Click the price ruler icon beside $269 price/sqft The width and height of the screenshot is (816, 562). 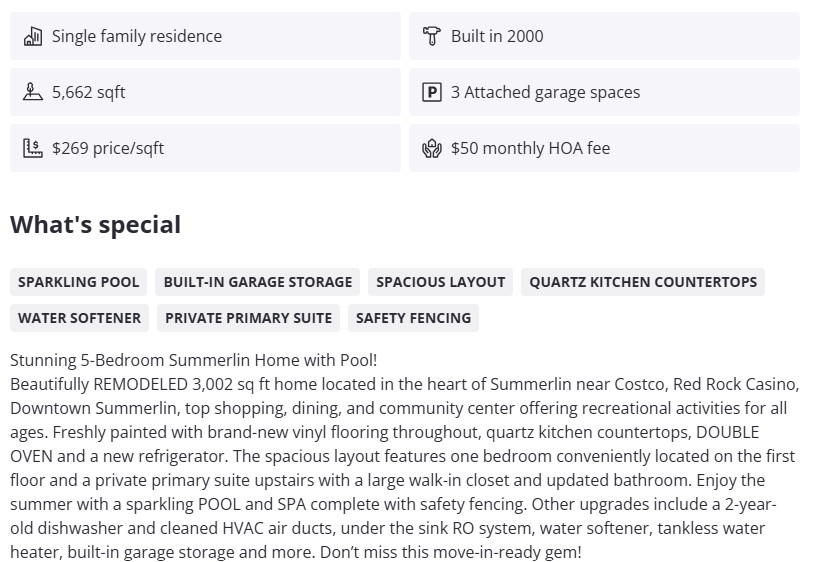click(x=33, y=149)
